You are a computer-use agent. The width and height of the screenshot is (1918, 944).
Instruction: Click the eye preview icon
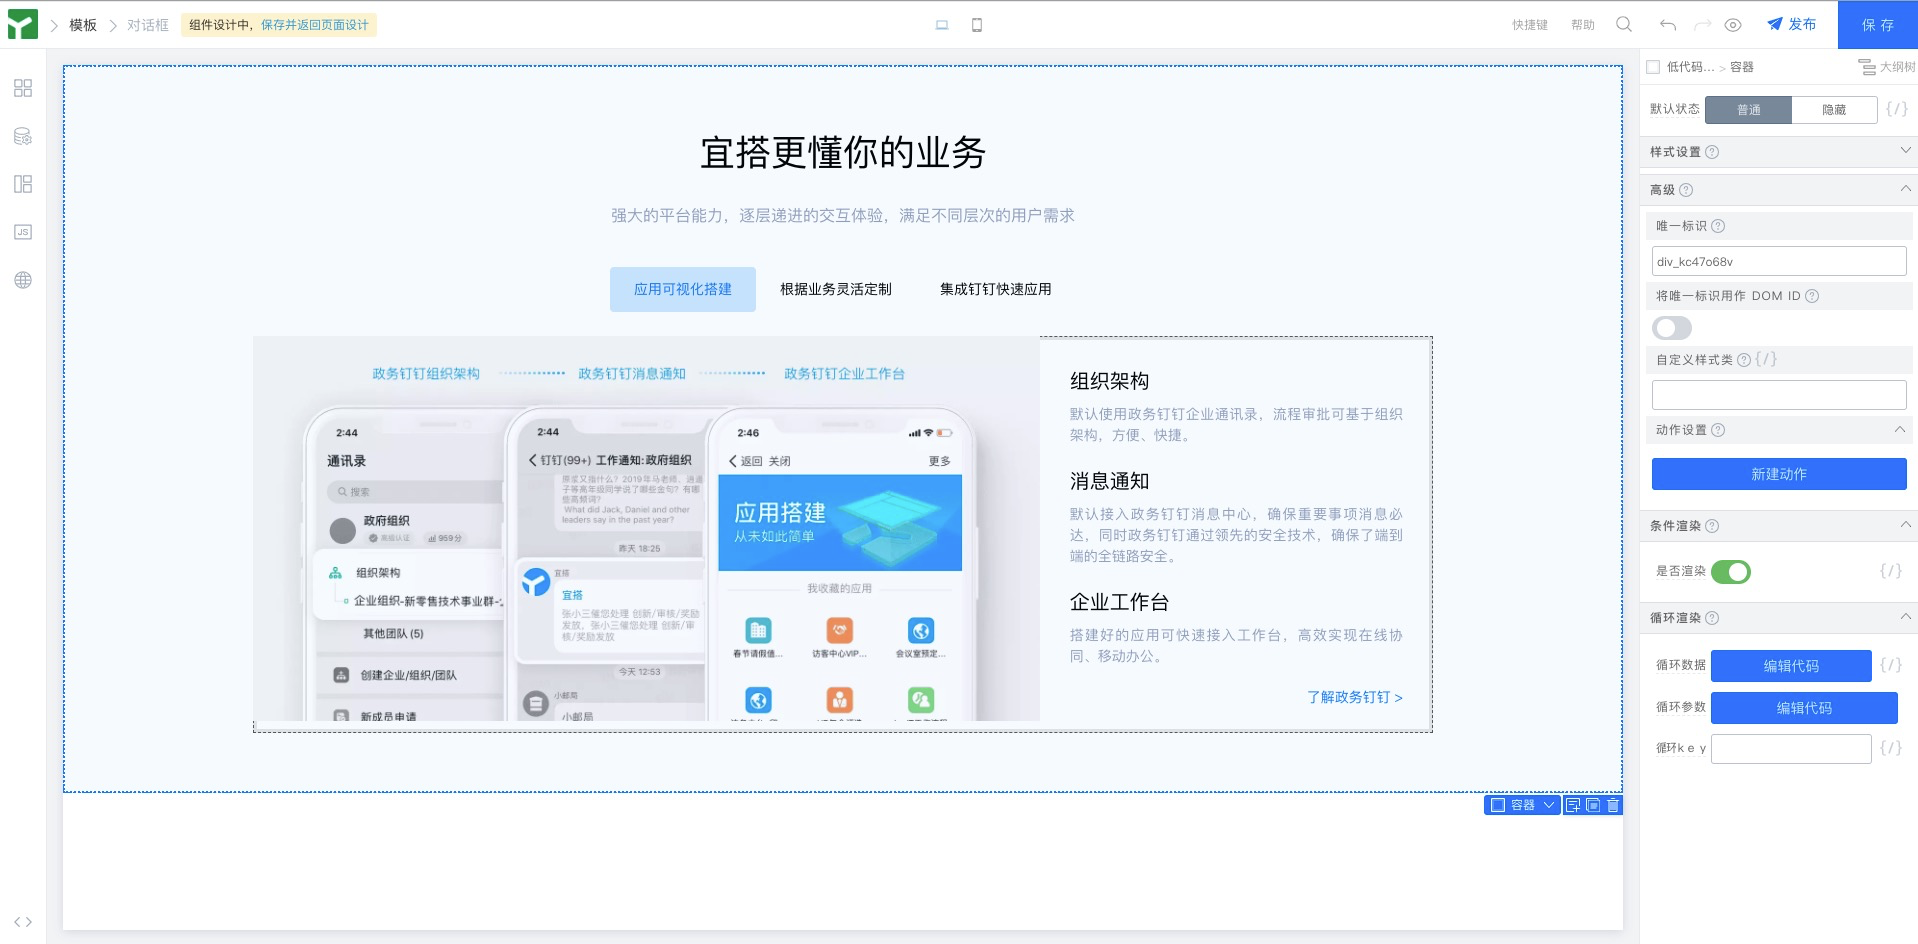tap(1733, 25)
